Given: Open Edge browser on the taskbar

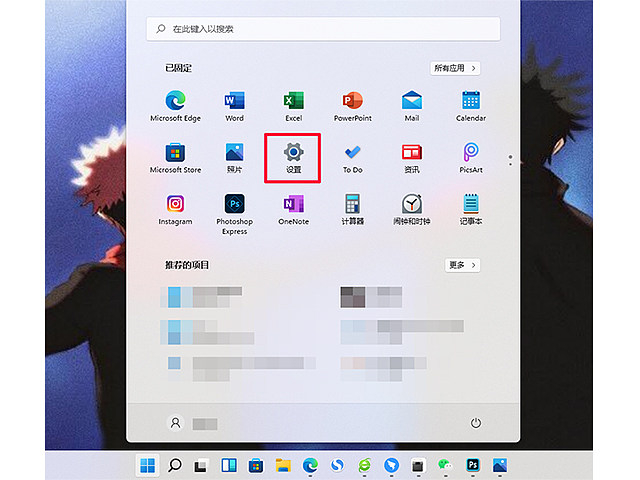Looking at the screenshot, I should pos(310,465).
